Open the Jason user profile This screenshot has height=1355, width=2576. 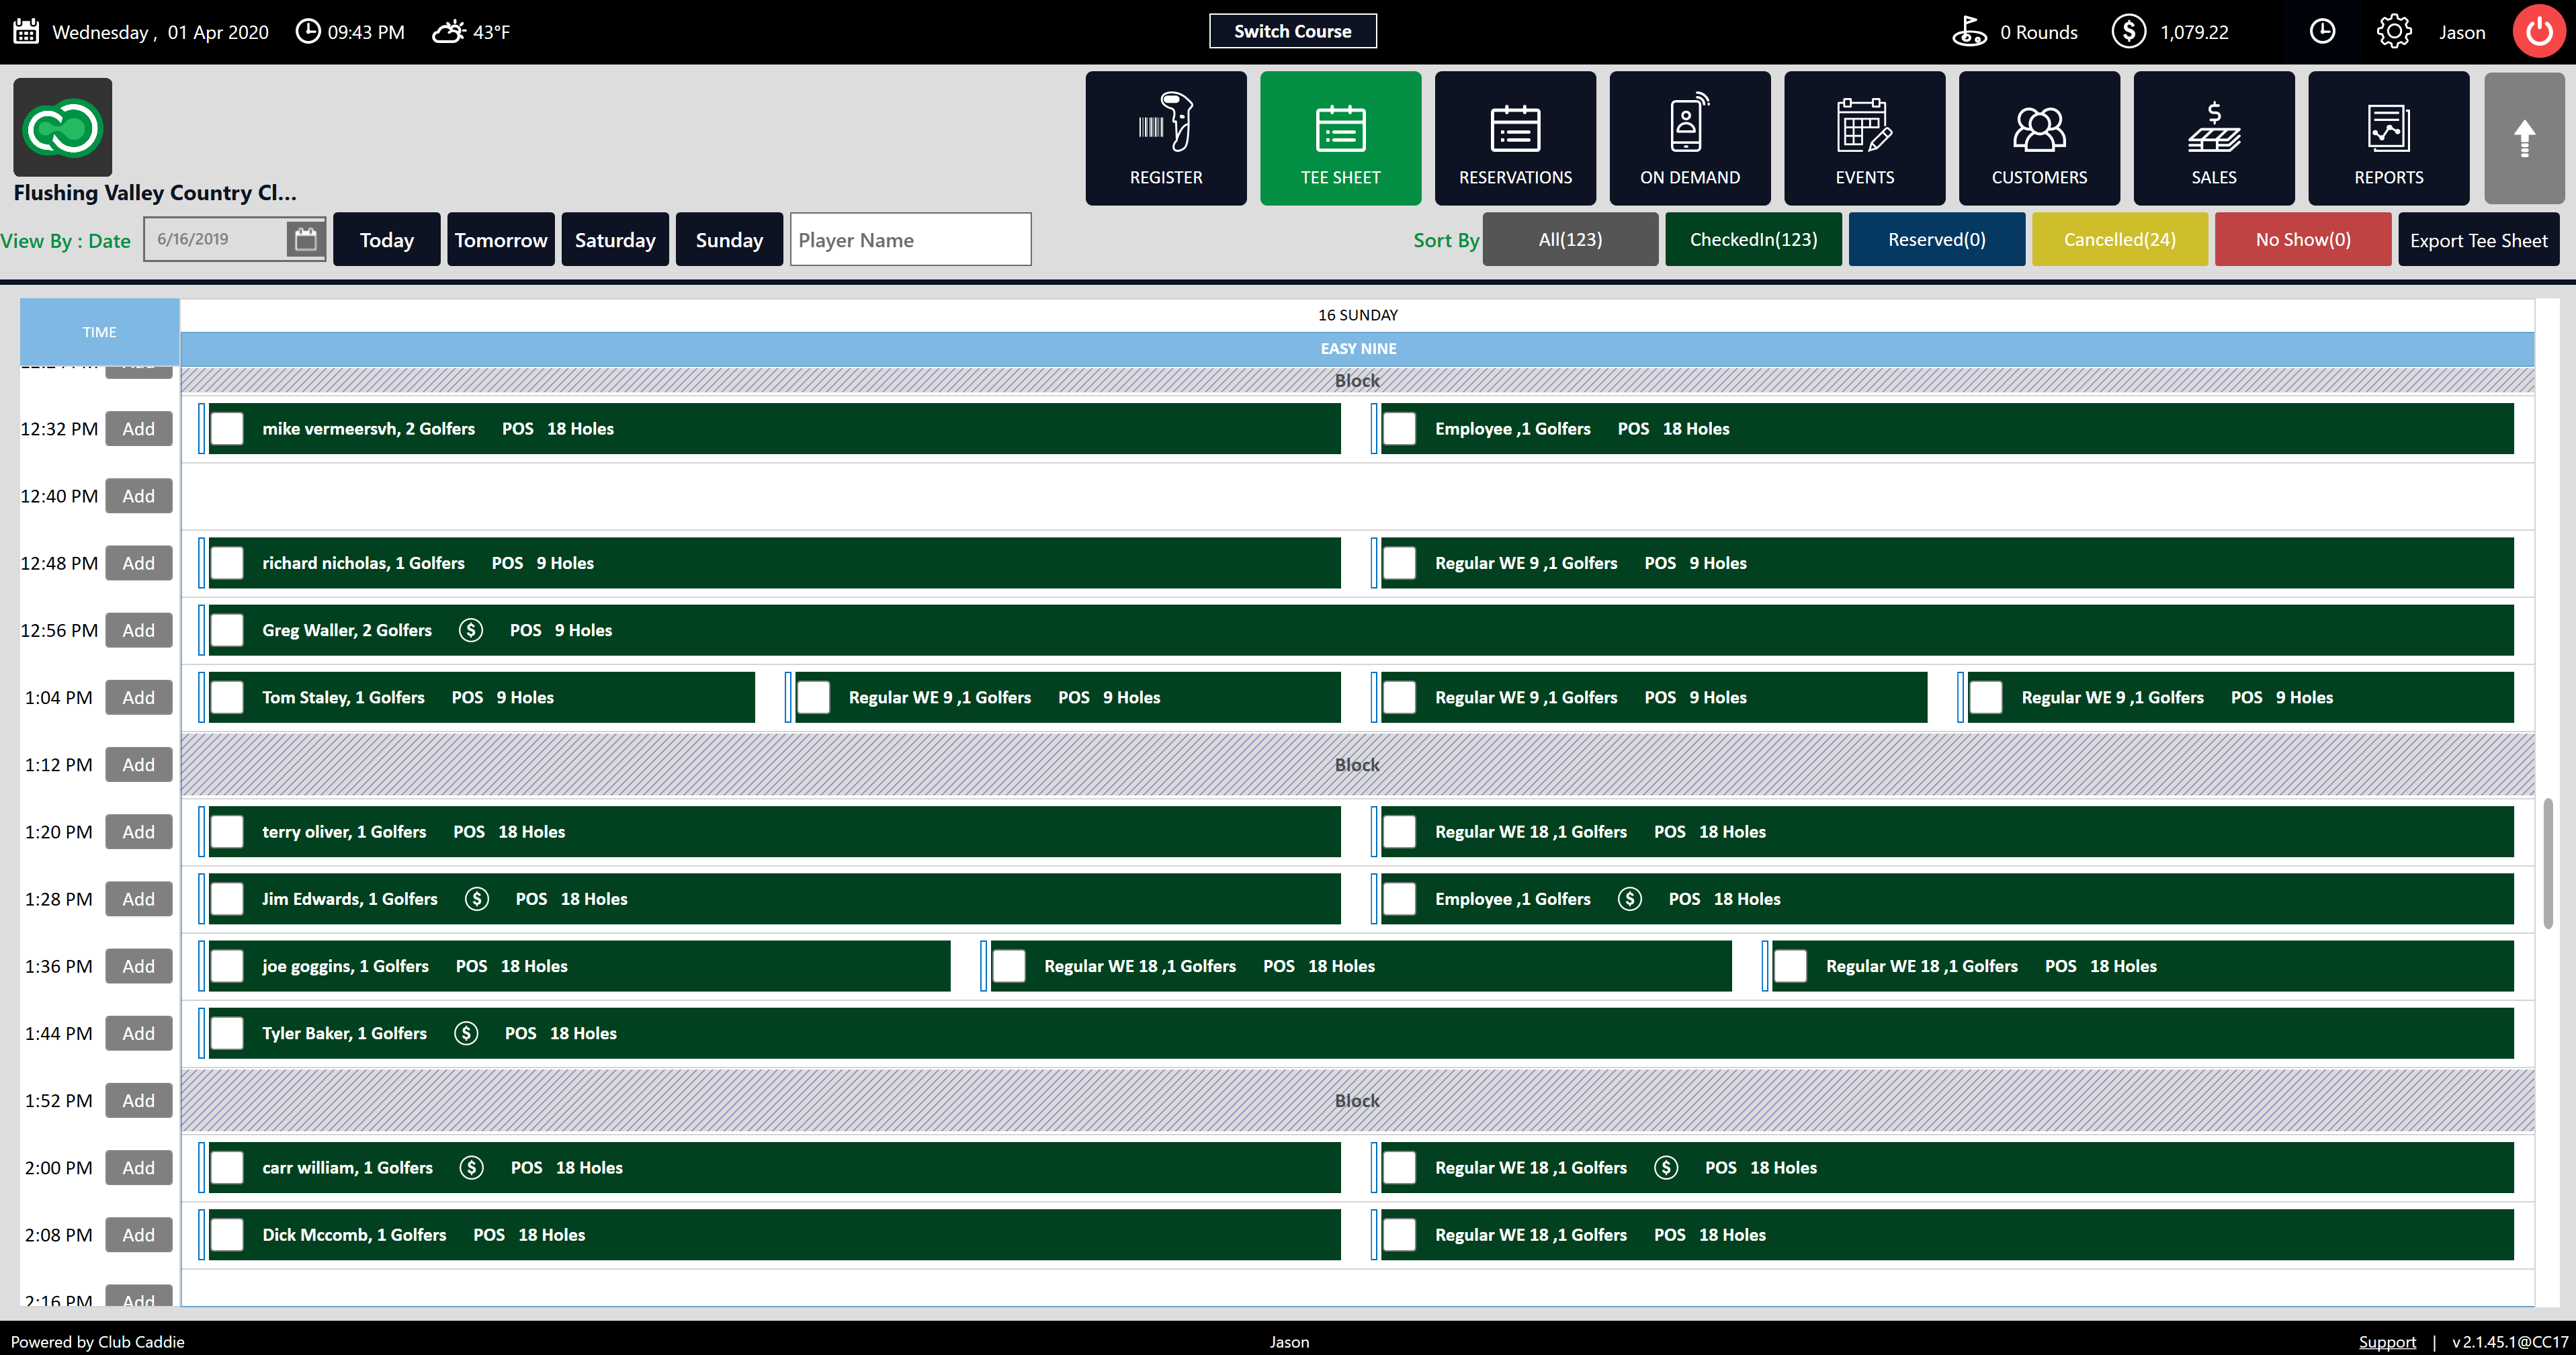tap(2461, 32)
